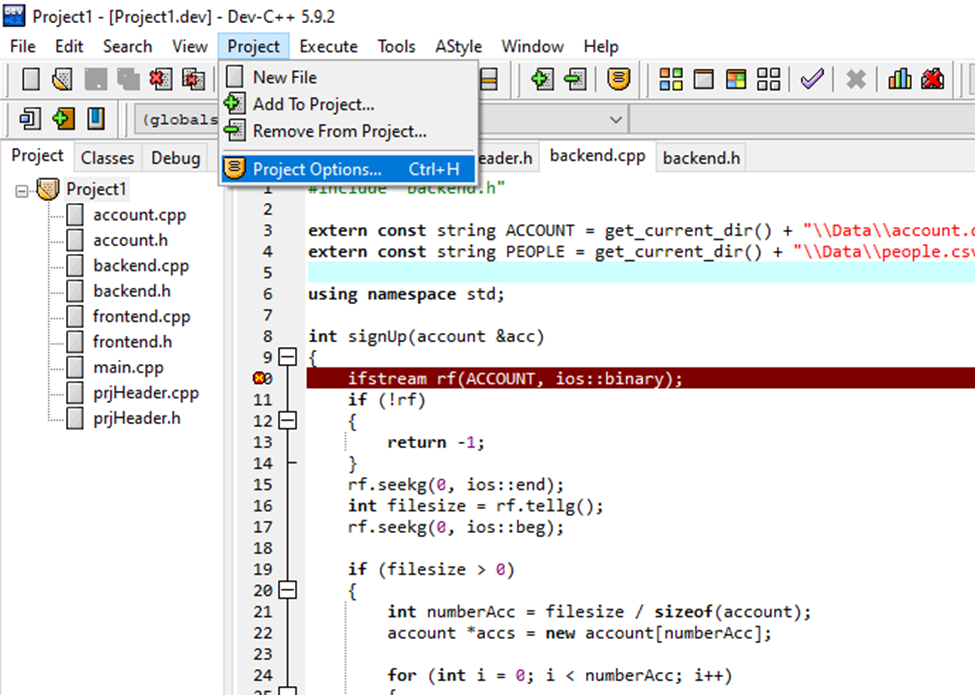Open backend.h in the project tree

click(132, 292)
